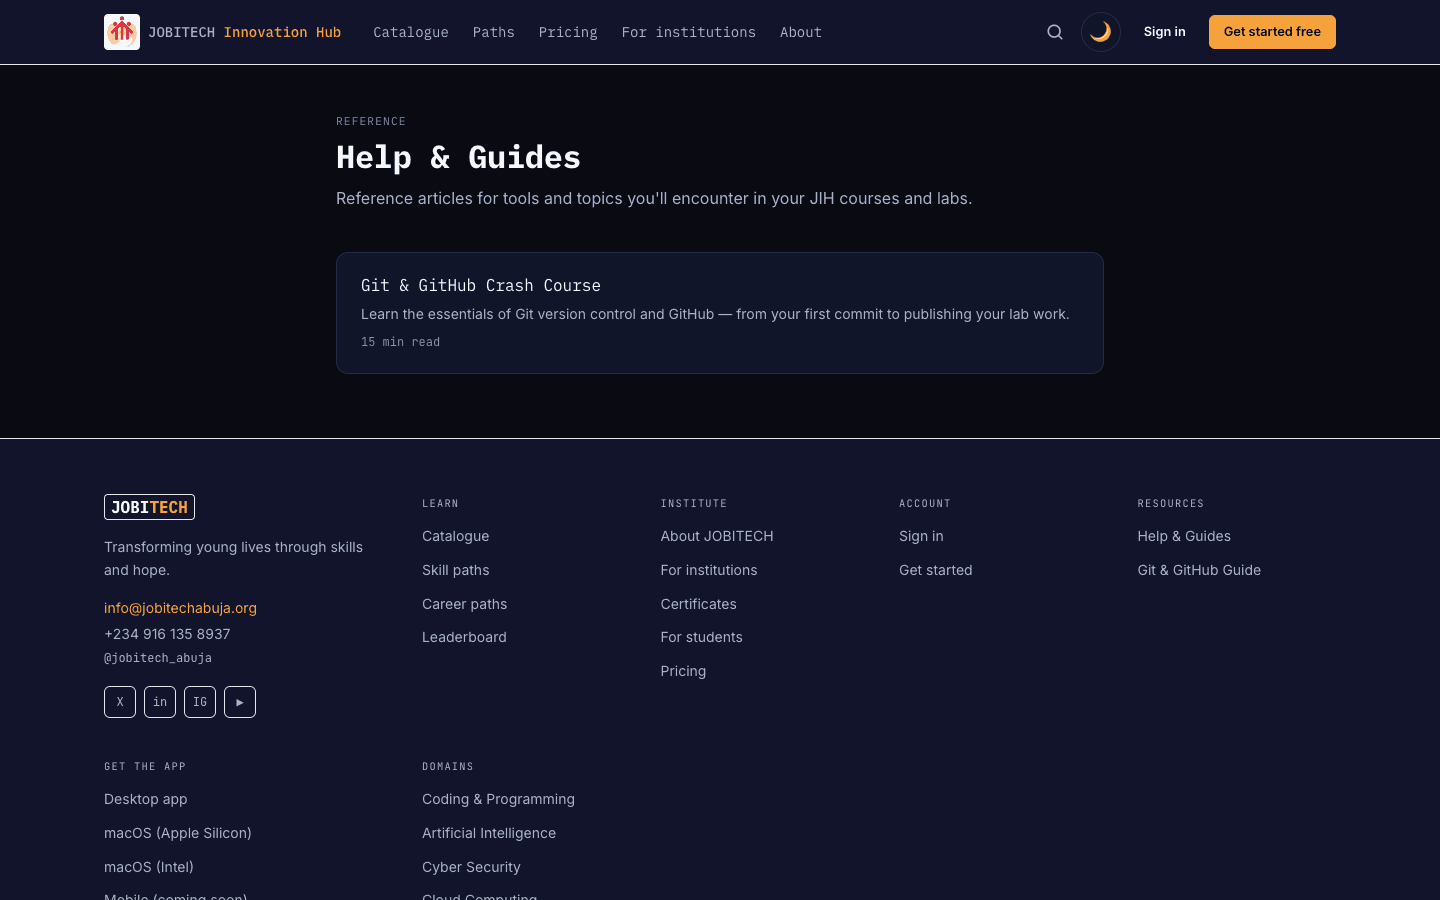This screenshot has height=900, width=1440.
Task: Click the Sign in header button
Action: pyautogui.click(x=1165, y=32)
